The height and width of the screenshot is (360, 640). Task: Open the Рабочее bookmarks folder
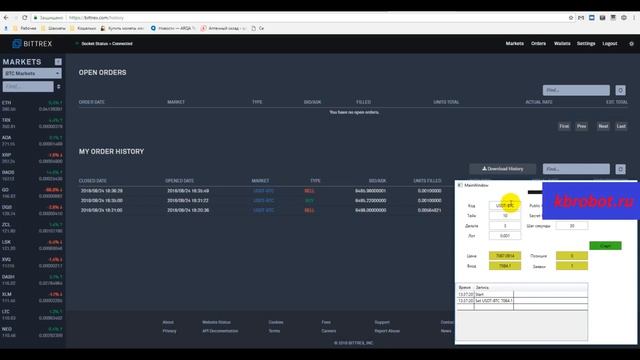click(x=25, y=28)
